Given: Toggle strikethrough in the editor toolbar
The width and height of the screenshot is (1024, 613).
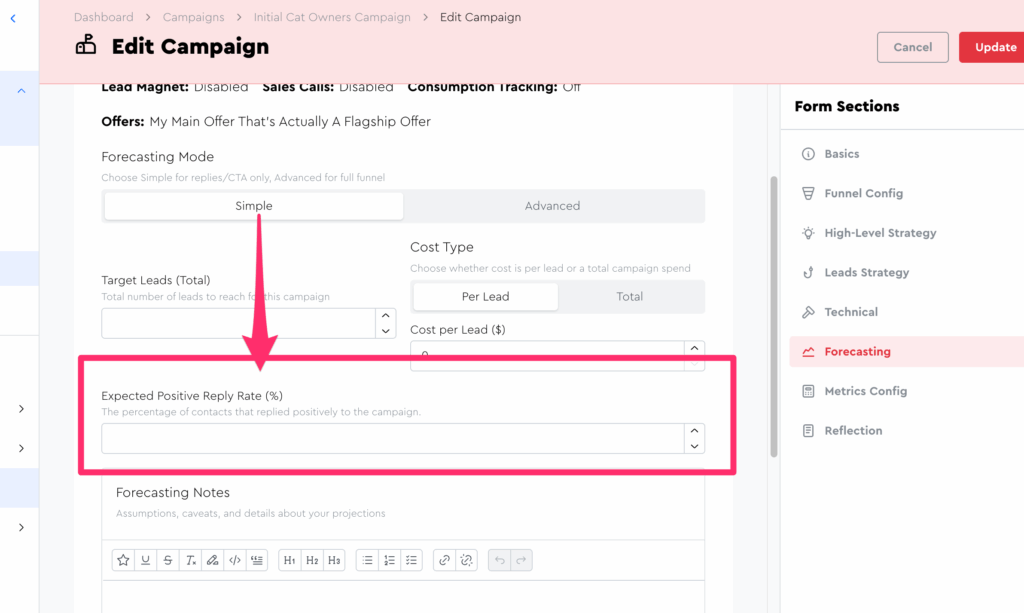Looking at the screenshot, I should (168, 560).
